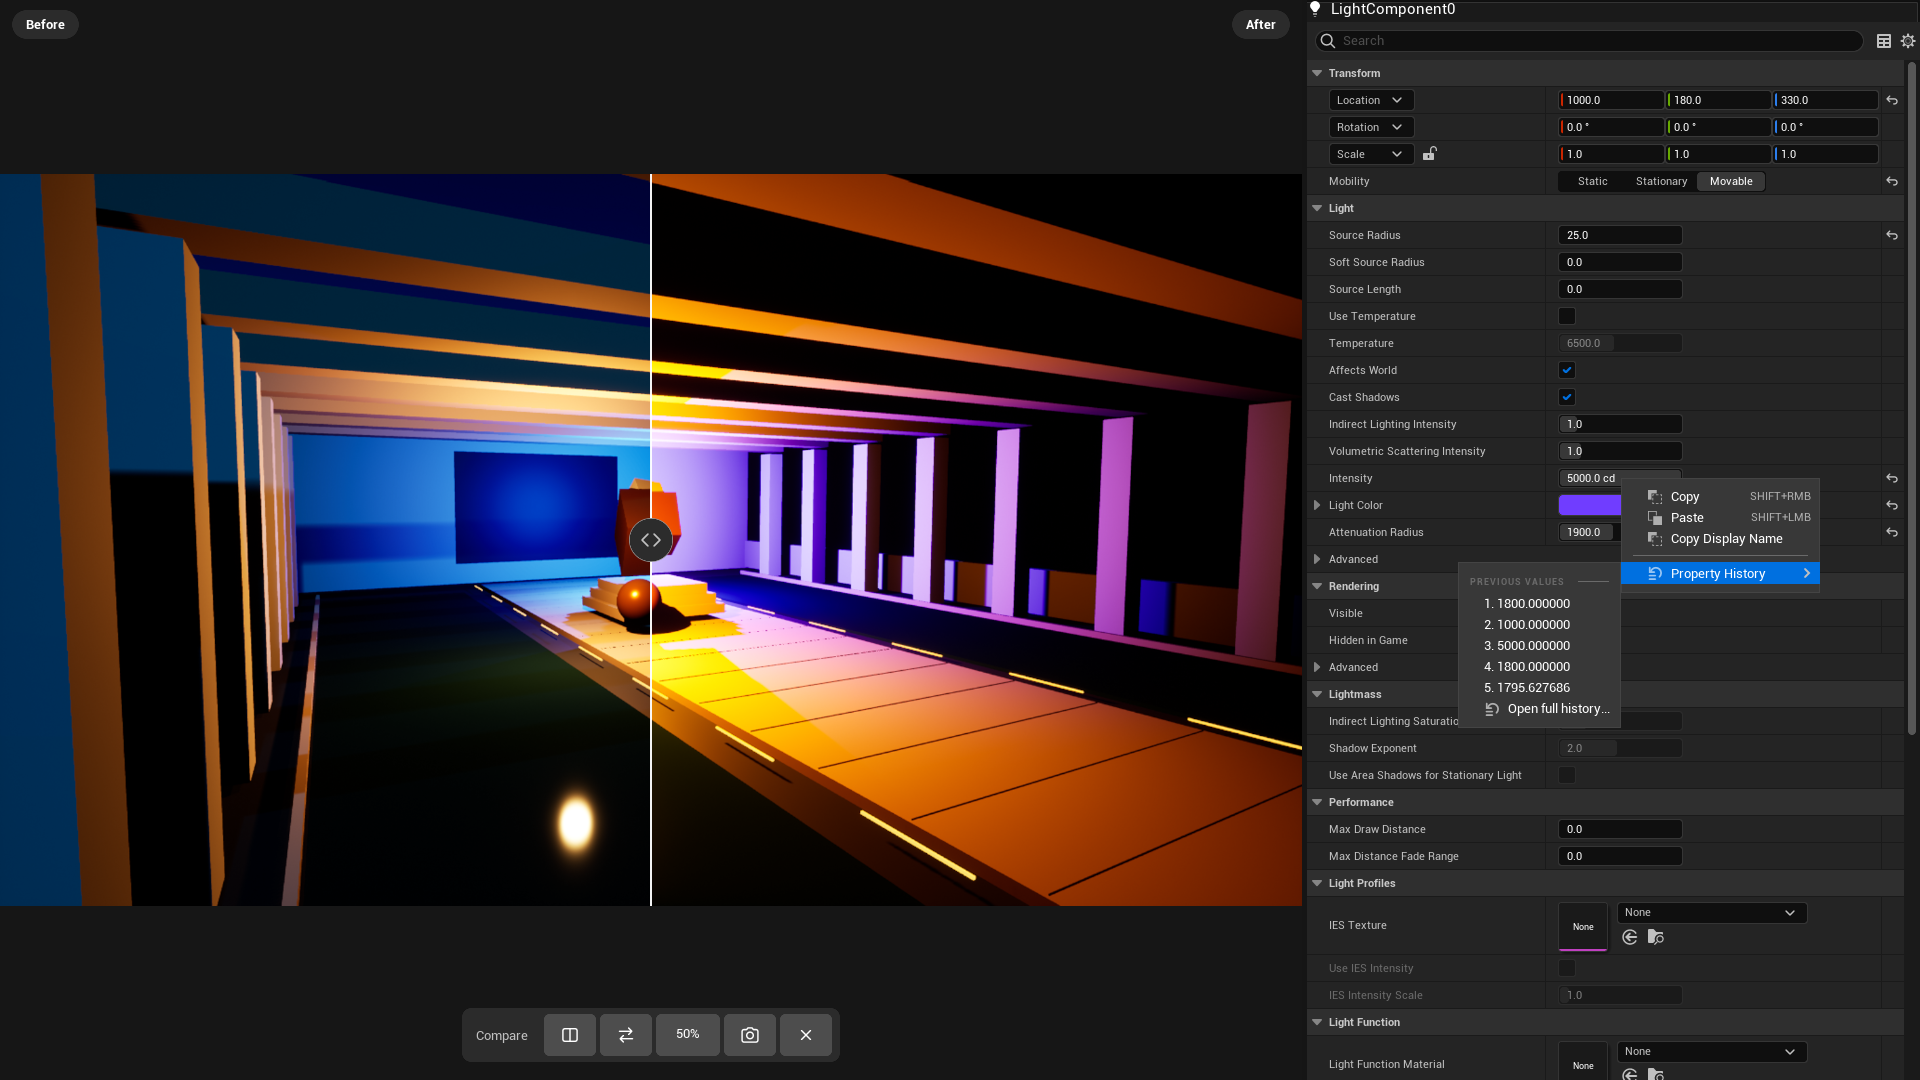This screenshot has height=1080, width=1920.
Task: Reset Source Radius to its default value
Action: pyautogui.click(x=1892, y=235)
